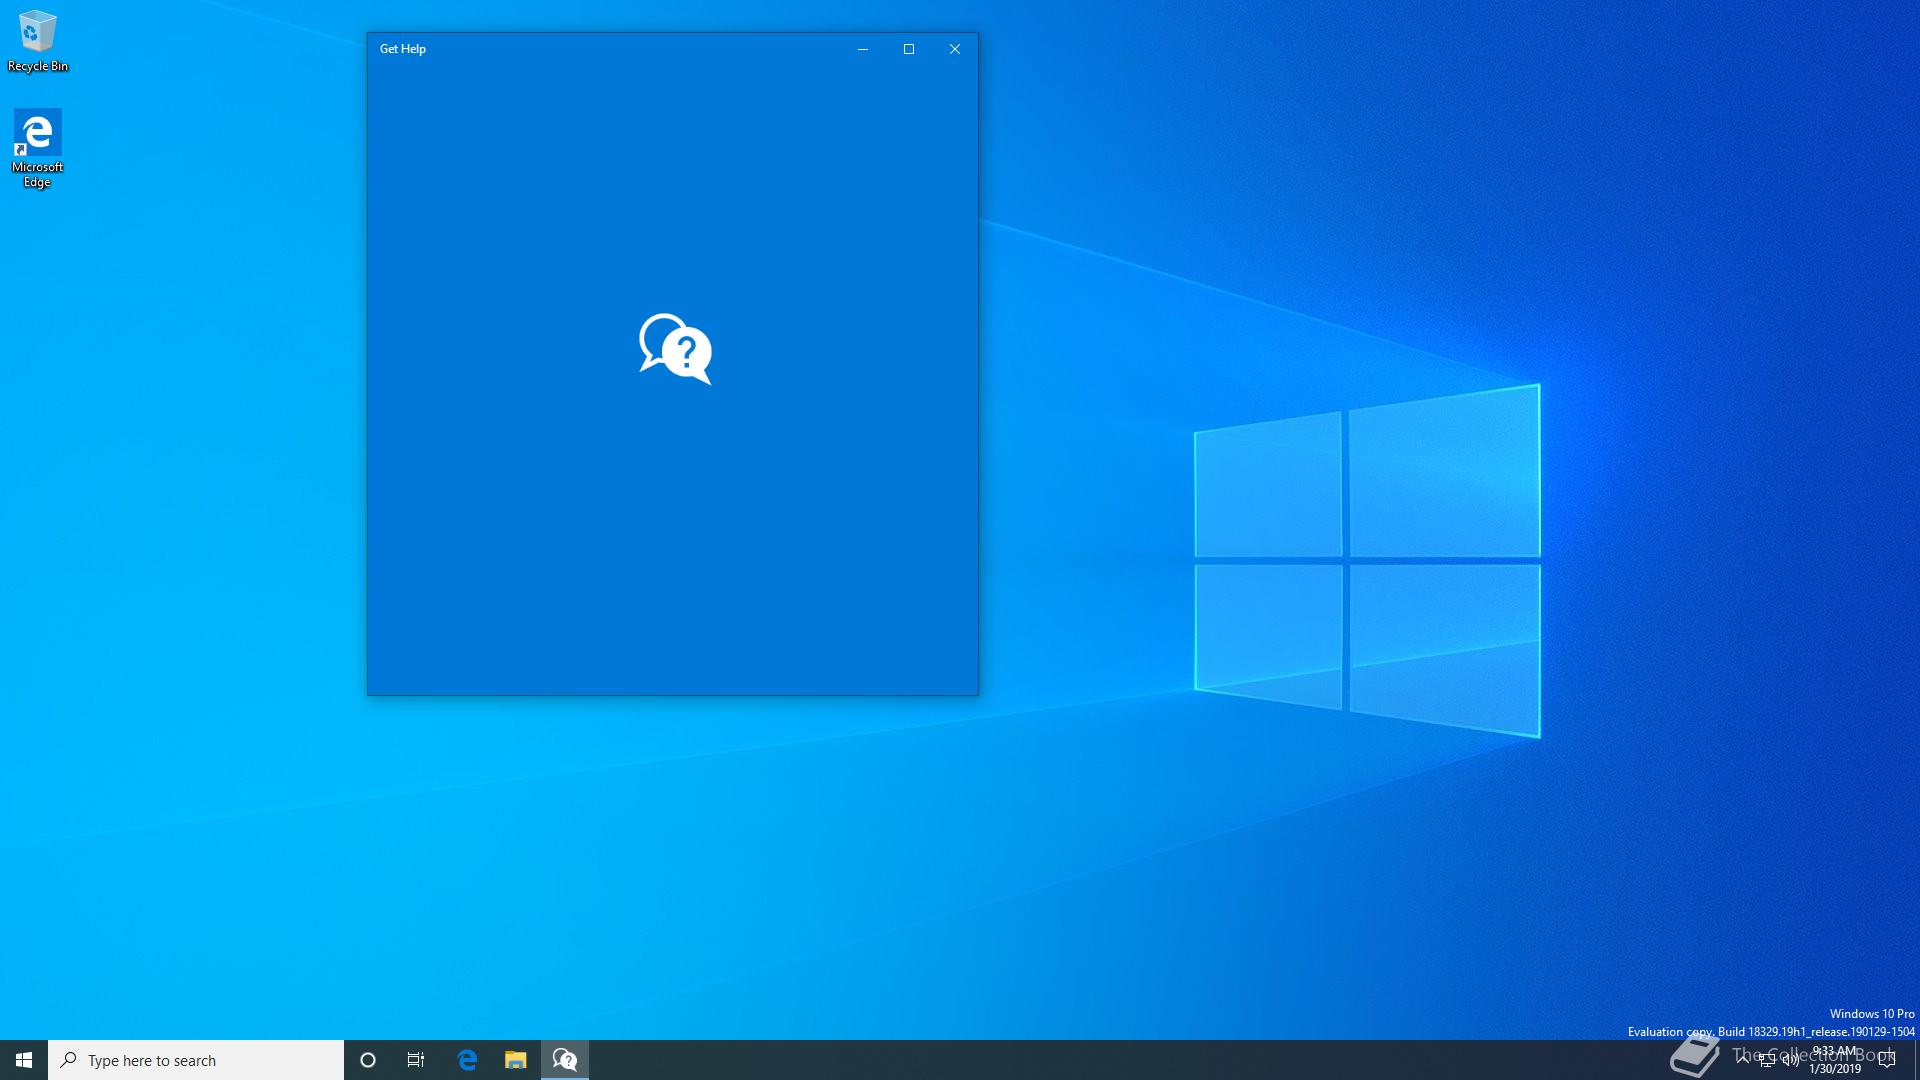
Task: Close the Get Help window
Action: pos(955,49)
